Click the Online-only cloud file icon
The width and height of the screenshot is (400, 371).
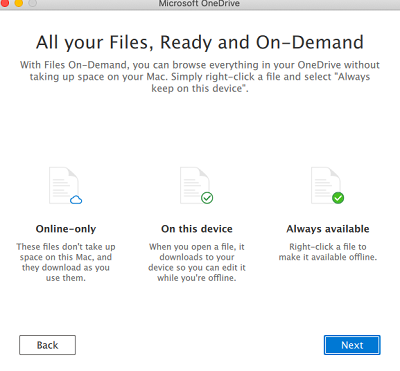point(65,186)
